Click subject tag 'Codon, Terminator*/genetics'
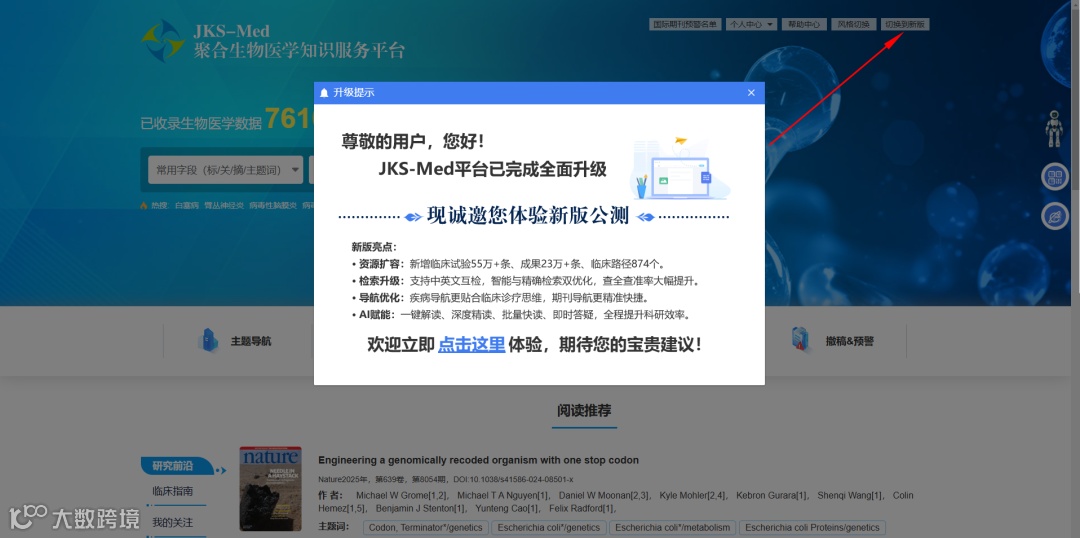The width and height of the screenshot is (1080, 538). tap(426, 528)
